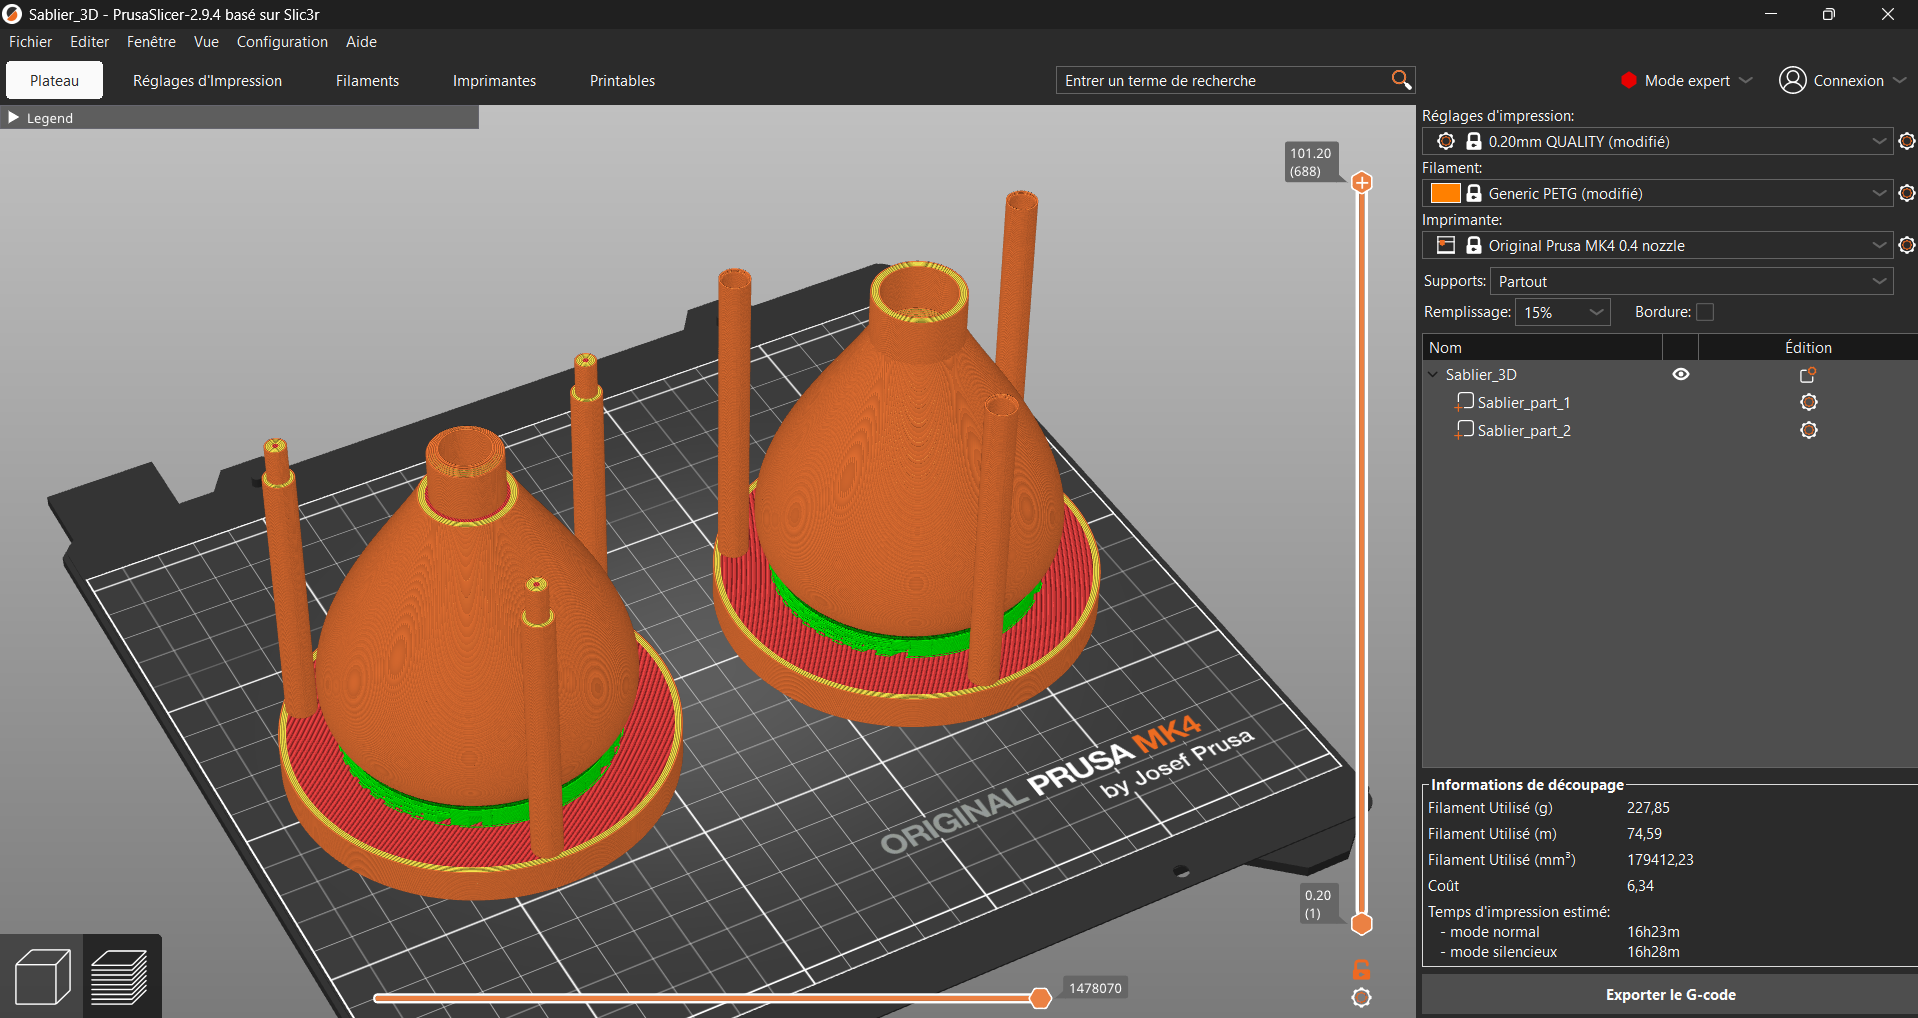The image size is (1918, 1018).
Task: Toggle visibility eye for Sablier_3D
Action: [1680, 375]
